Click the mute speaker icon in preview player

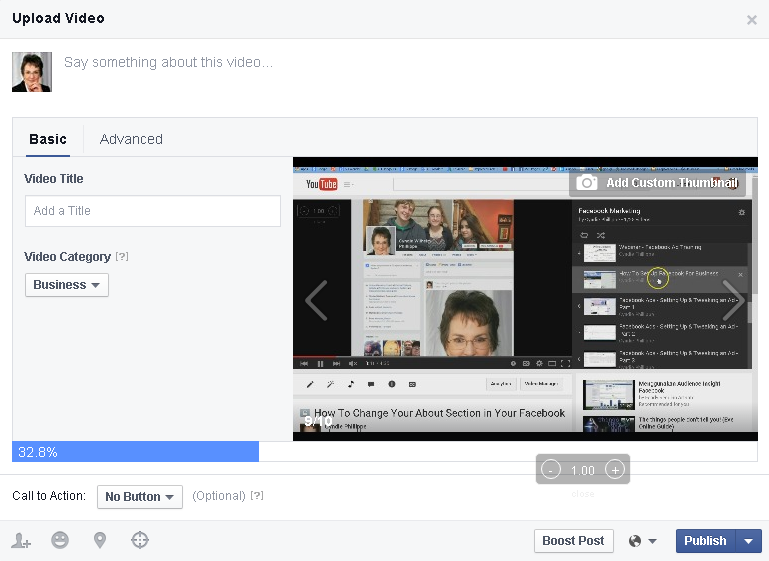click(353, 363)
